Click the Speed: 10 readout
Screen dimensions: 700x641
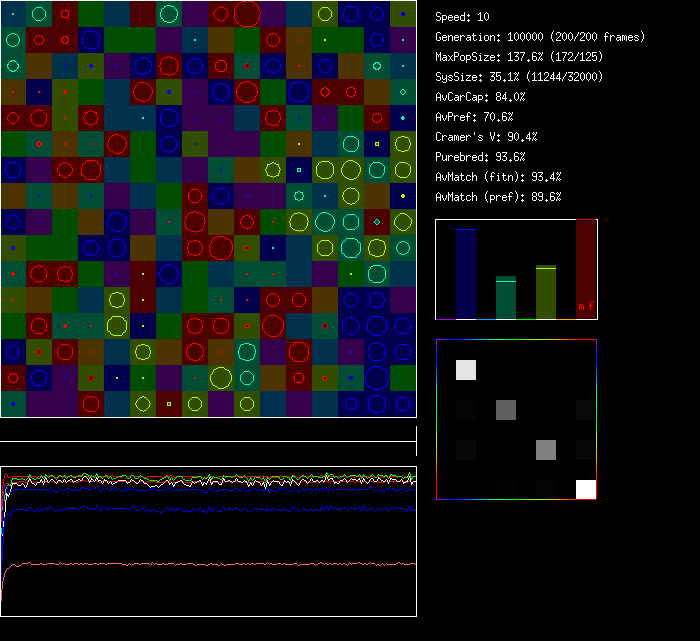point(462,17)
